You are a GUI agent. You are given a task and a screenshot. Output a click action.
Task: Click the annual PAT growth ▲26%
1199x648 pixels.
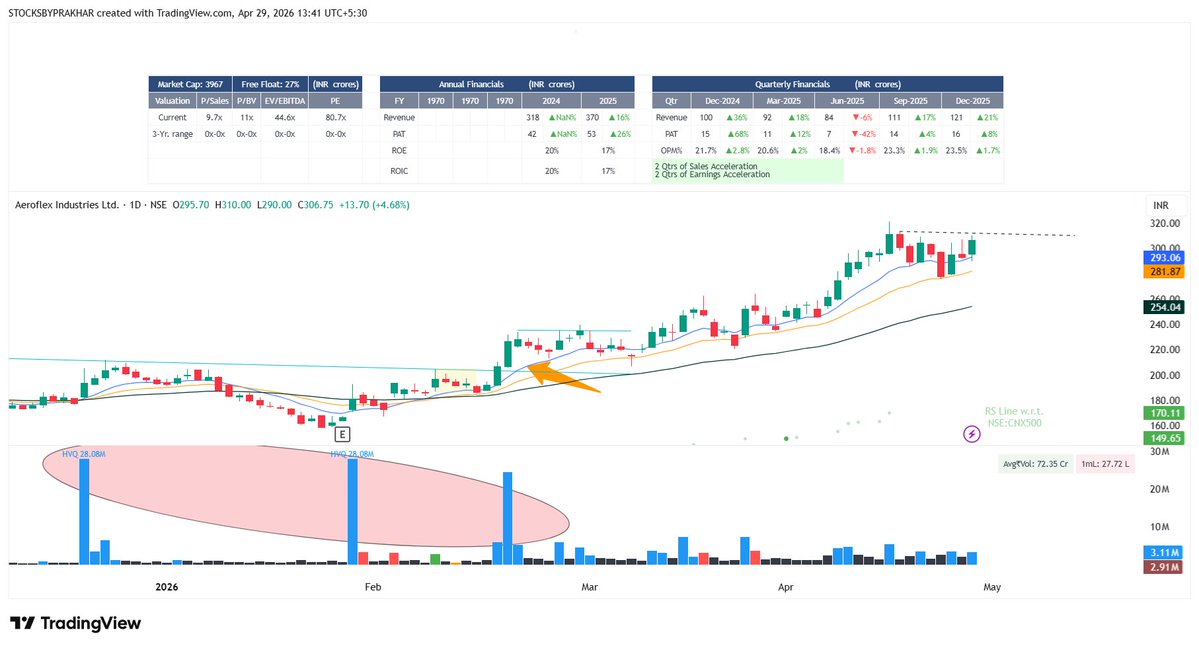pyautogui.click(x=618, y=134)
